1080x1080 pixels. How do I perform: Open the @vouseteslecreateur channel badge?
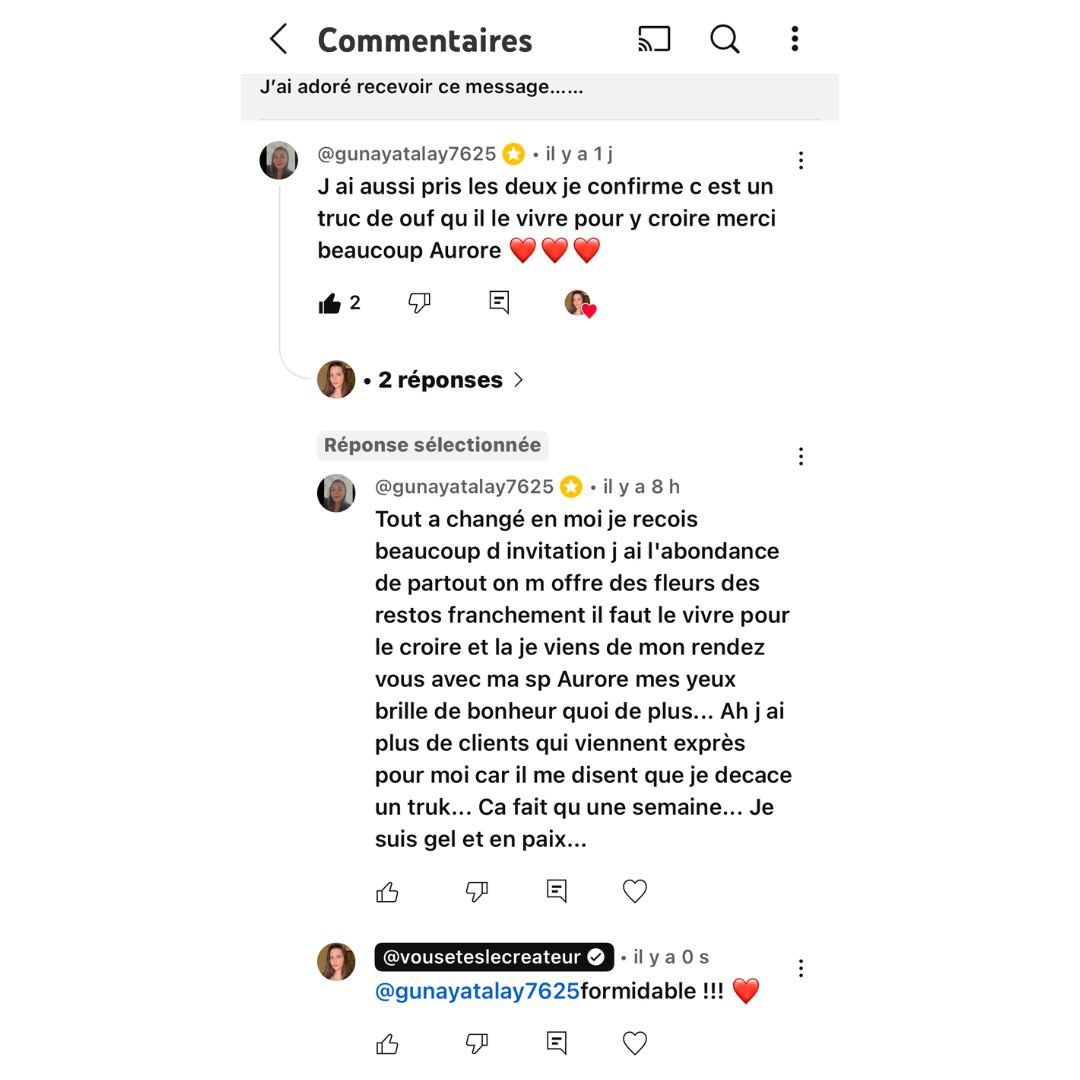click(494, 957)
